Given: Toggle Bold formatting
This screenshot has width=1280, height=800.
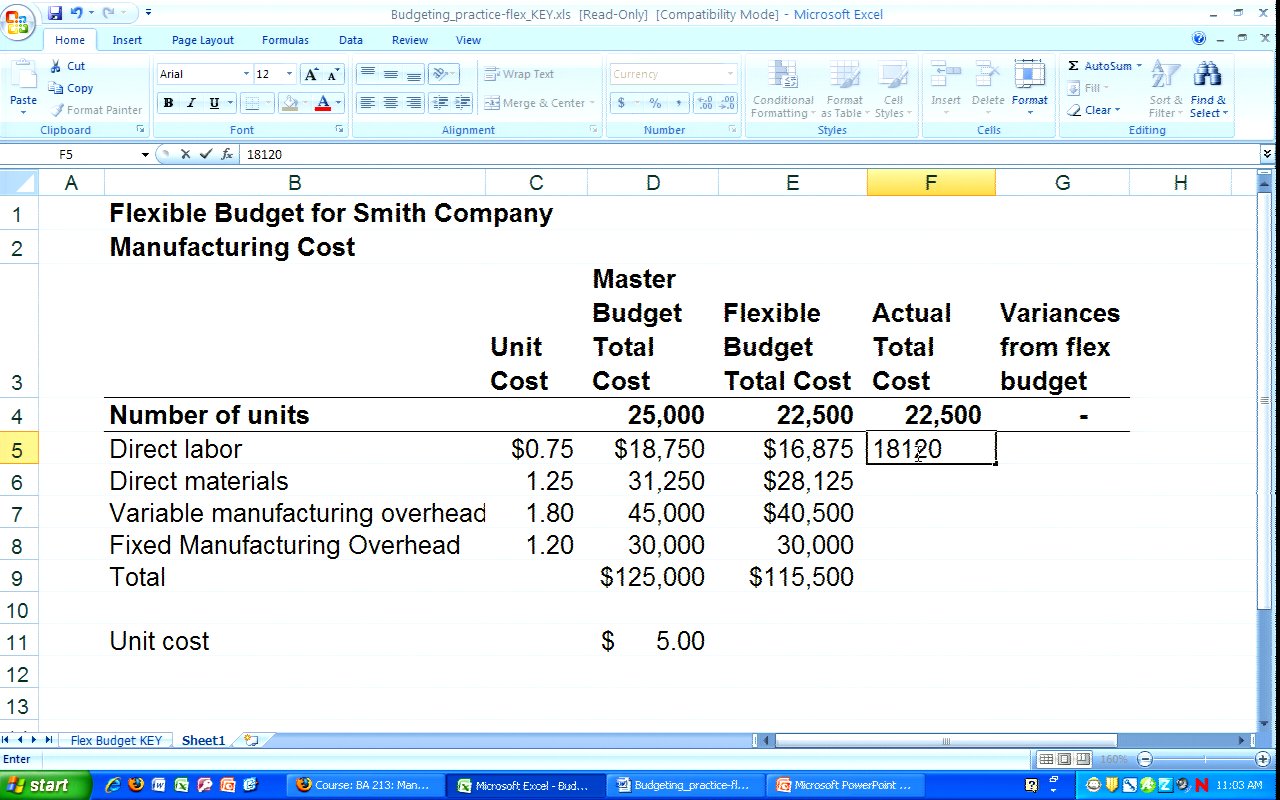Looking at the screenshot, I should pyautogui.click(x=168, y=103).
